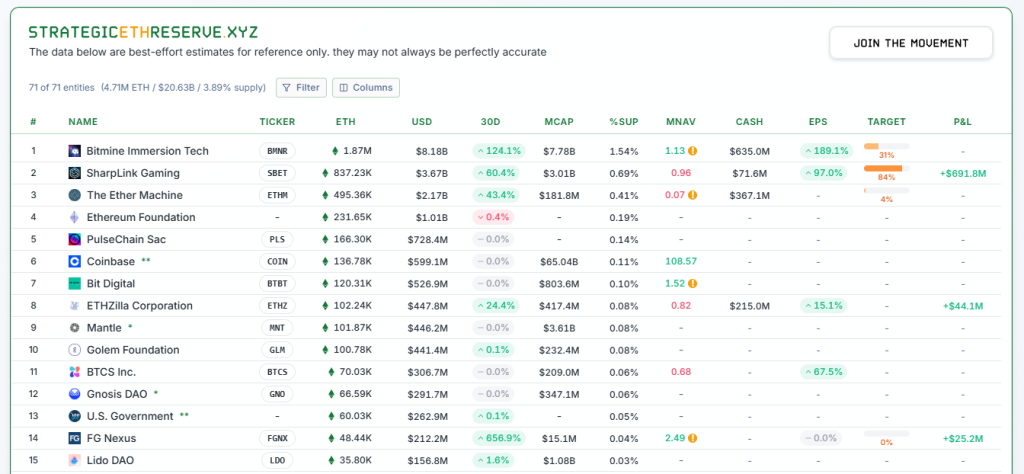This screenshot has height=474, width=1024.
Task: Click the Bitmine Immersion Tech logo icon
Action: (x=74, y=151)
